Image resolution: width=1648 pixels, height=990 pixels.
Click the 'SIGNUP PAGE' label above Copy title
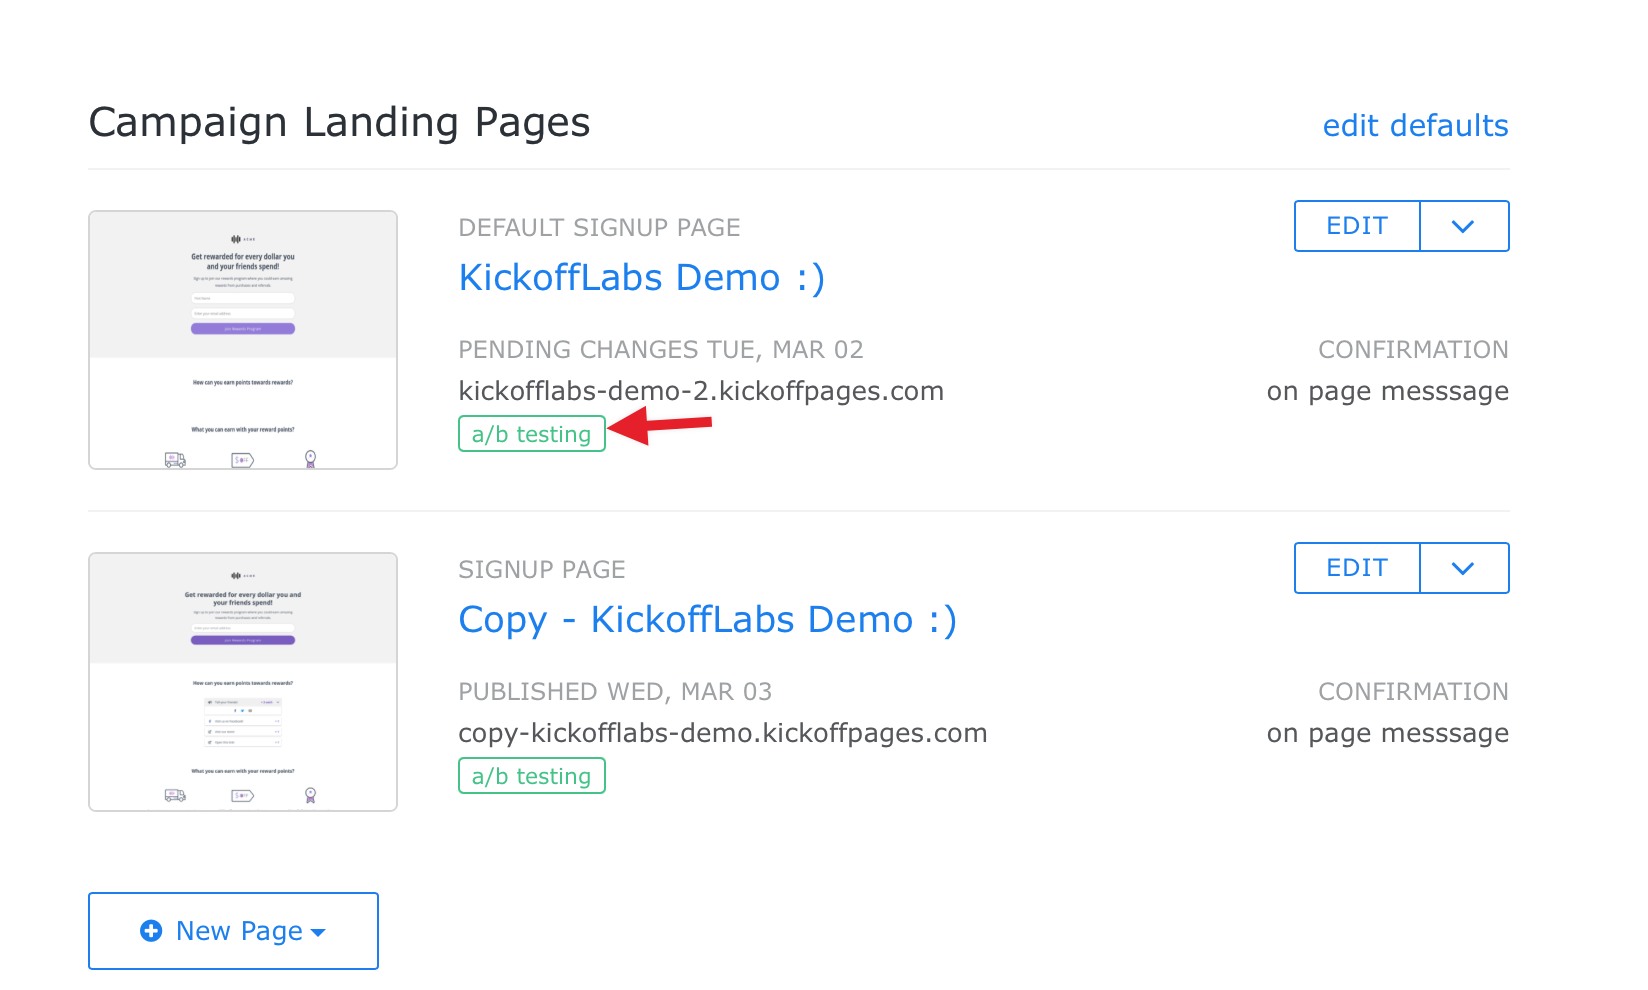542,570
